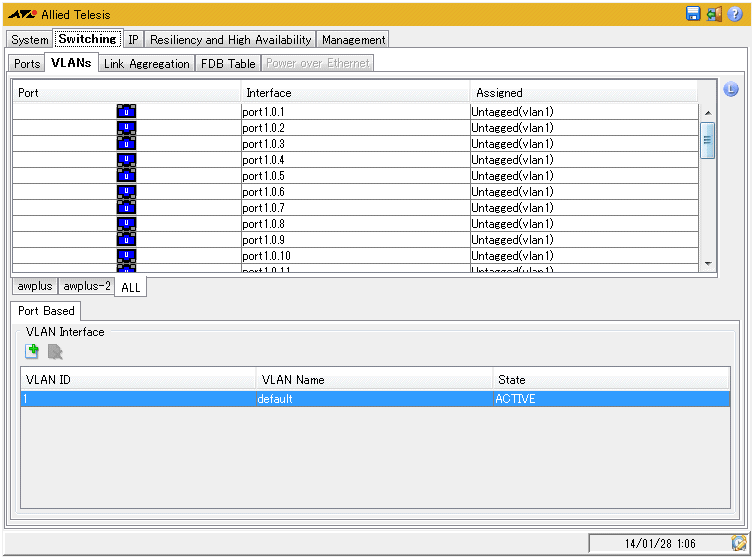Click the port table scrollbar thumb
Image resolution: width=752 pixels, height=557 pixels.
coord(707,140)
